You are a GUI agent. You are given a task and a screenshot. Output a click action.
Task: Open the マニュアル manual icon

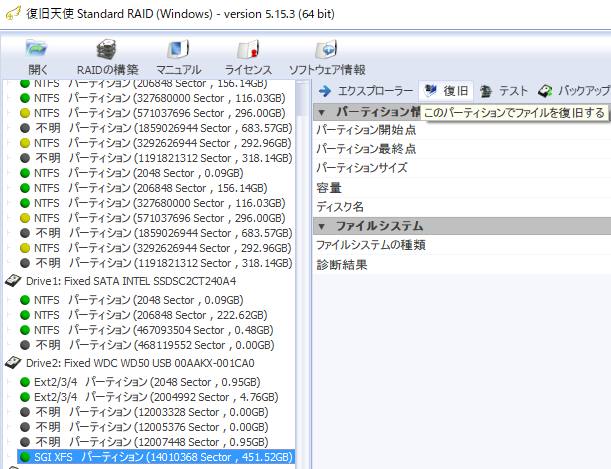tap(178, 56)
